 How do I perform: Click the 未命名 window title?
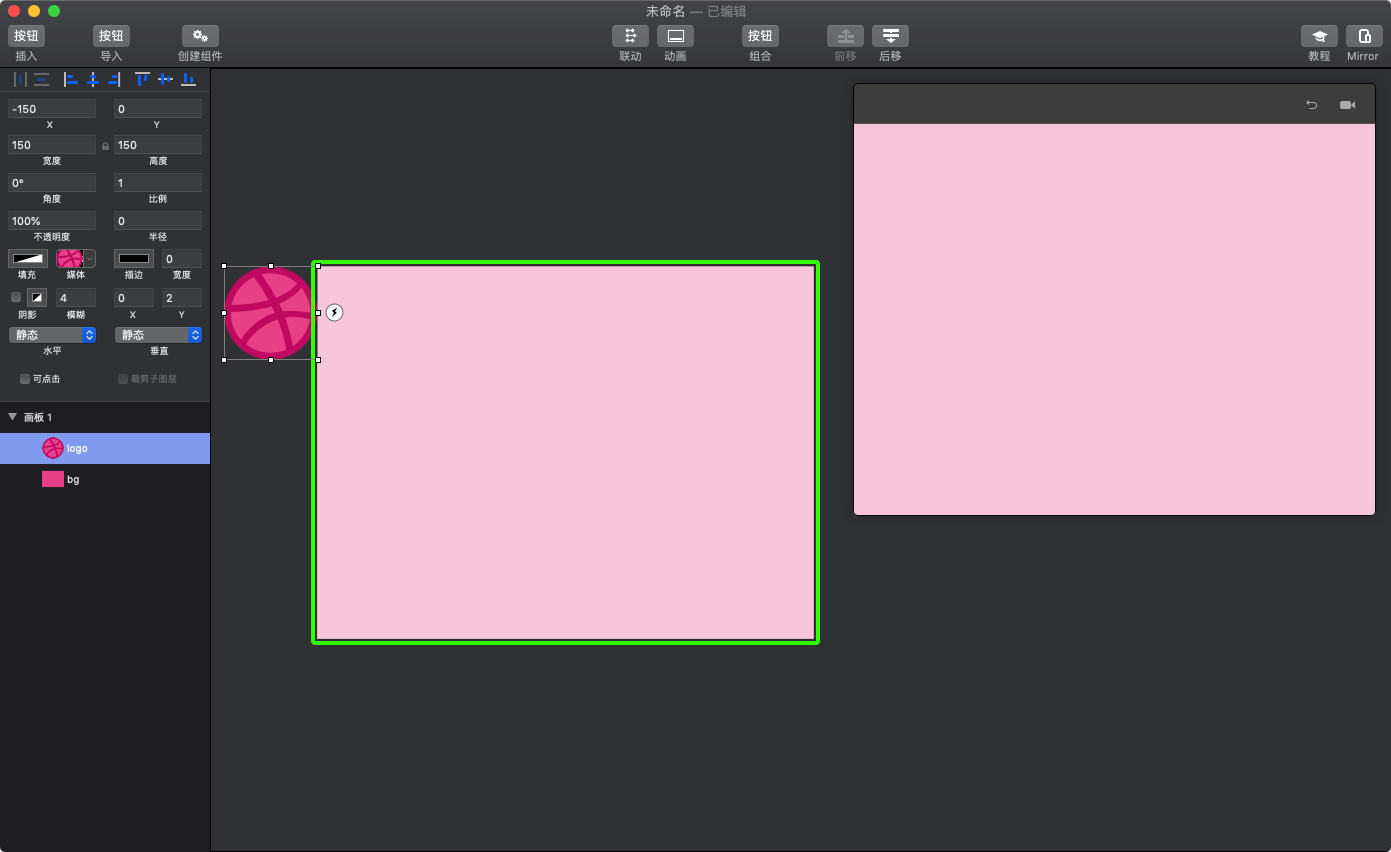pyautogui.click(x=666, y=11)
